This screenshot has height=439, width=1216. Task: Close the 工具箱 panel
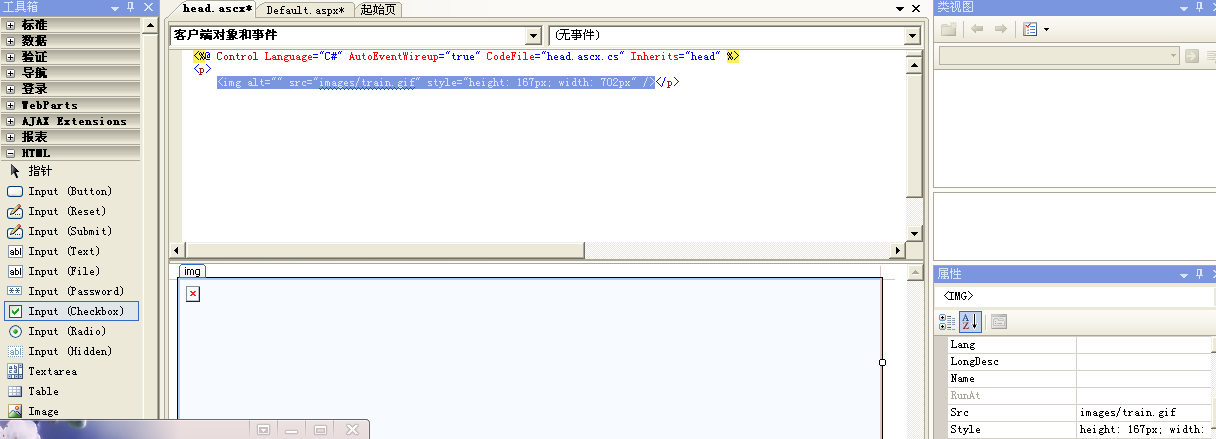pos(147,7)
